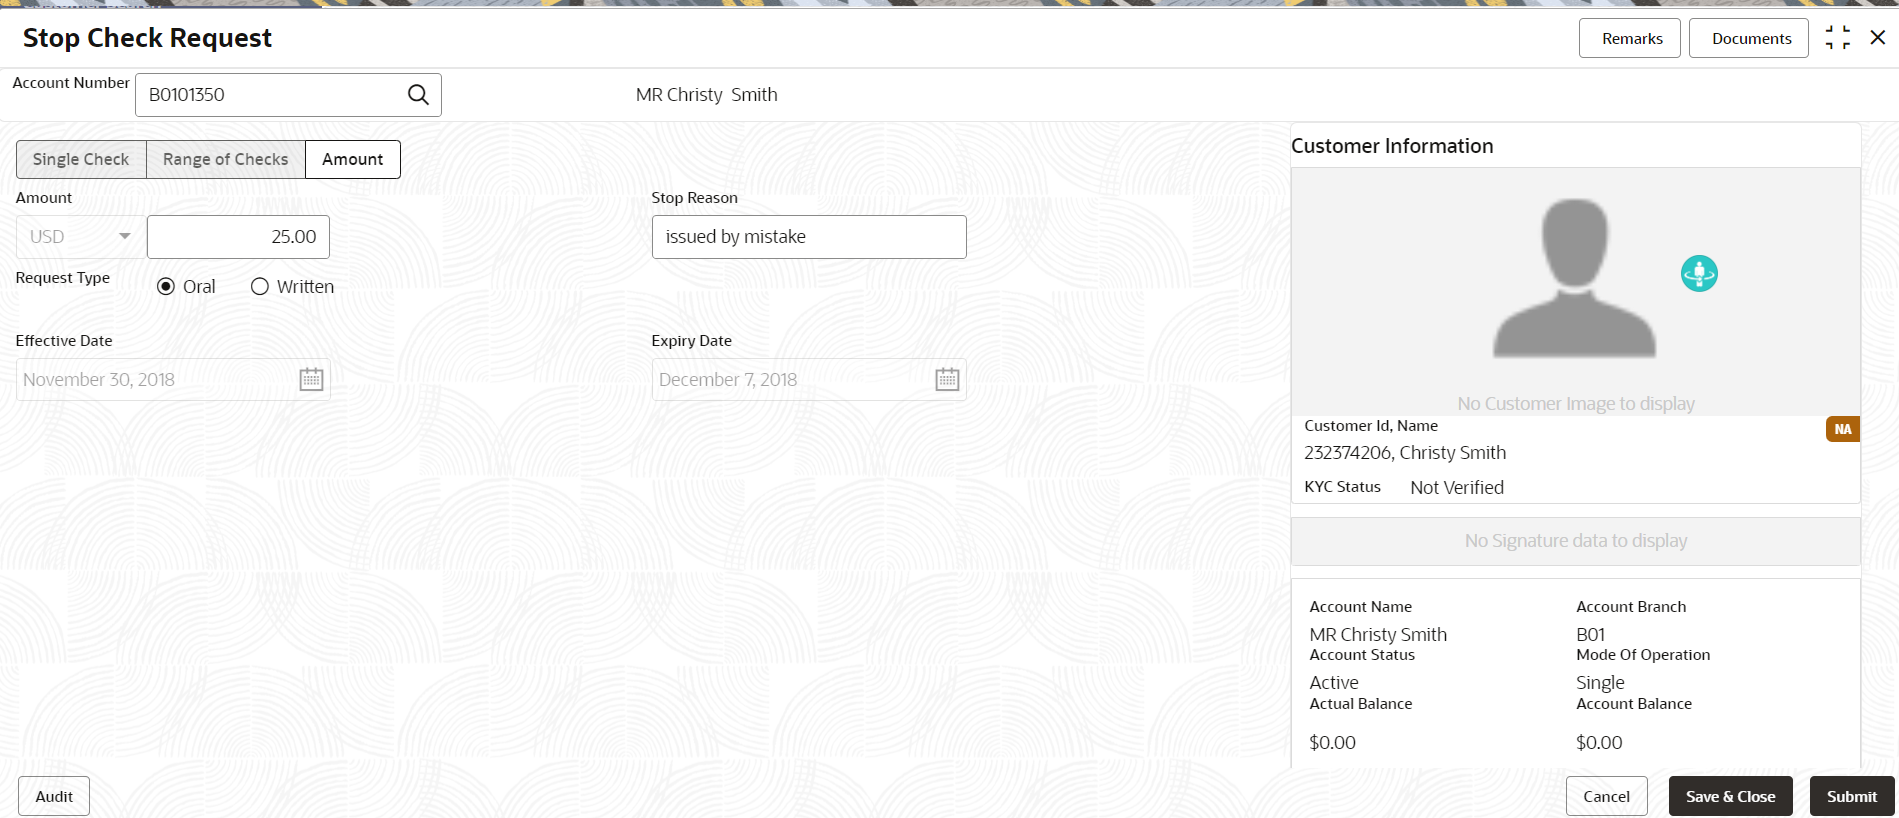Submit the stop check request
1899x818 pixels.
coord(1851,796)
